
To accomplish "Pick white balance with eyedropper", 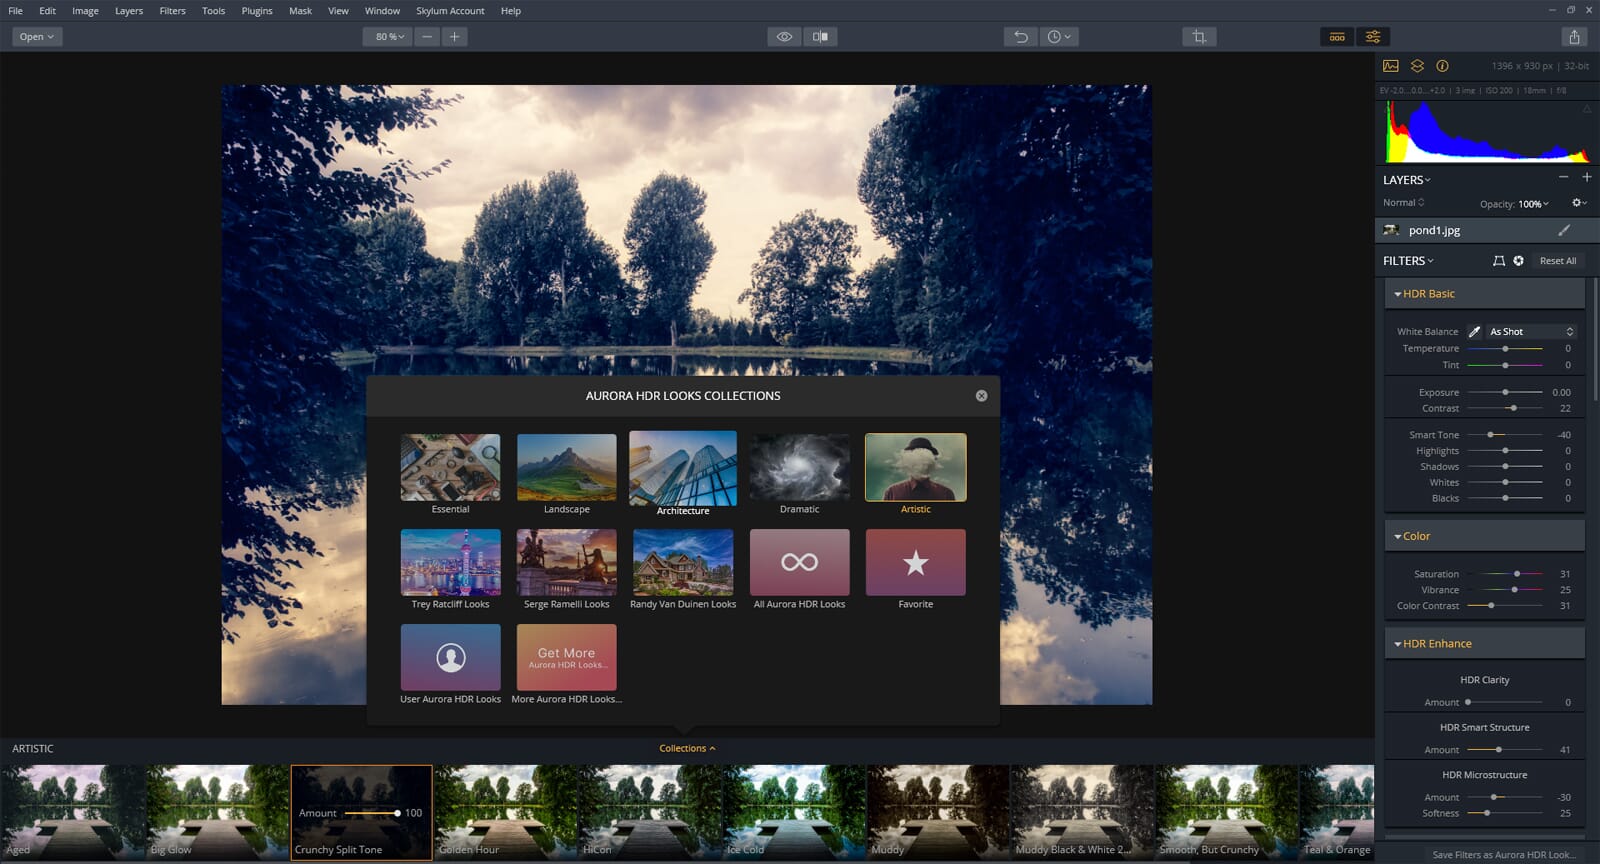I will pos(1474,332).
